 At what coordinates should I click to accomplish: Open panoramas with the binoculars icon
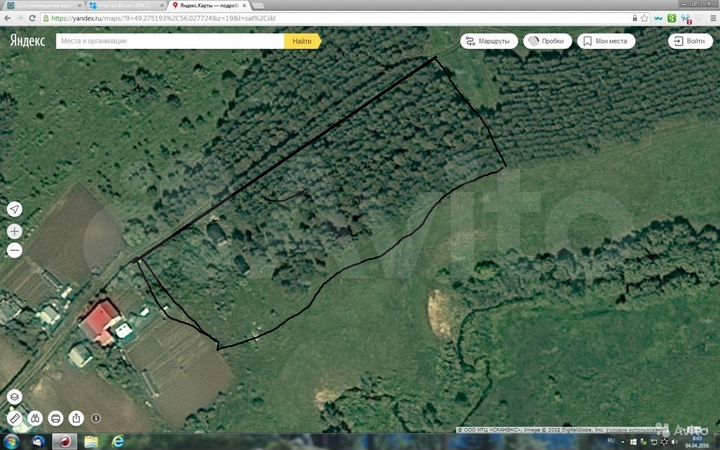tap(35, 418)
